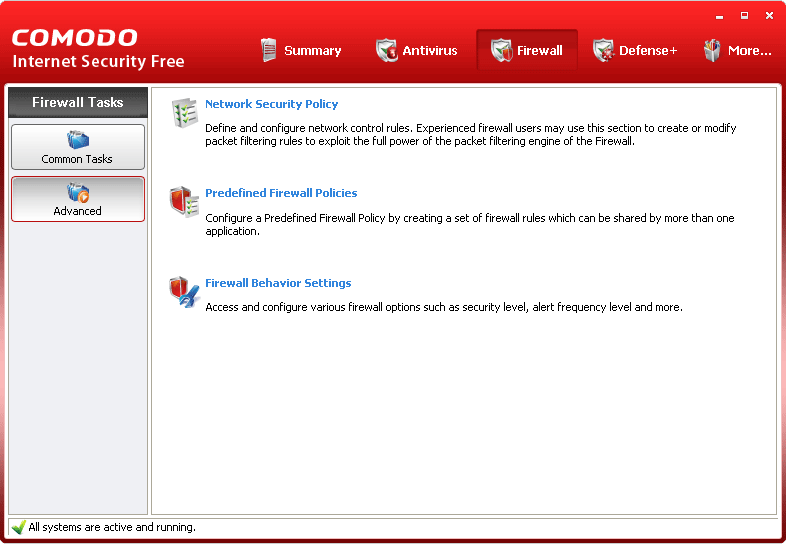Click the COMODO logo
The height and width of the screenshot is (544, 786).
tap(75, 38)
